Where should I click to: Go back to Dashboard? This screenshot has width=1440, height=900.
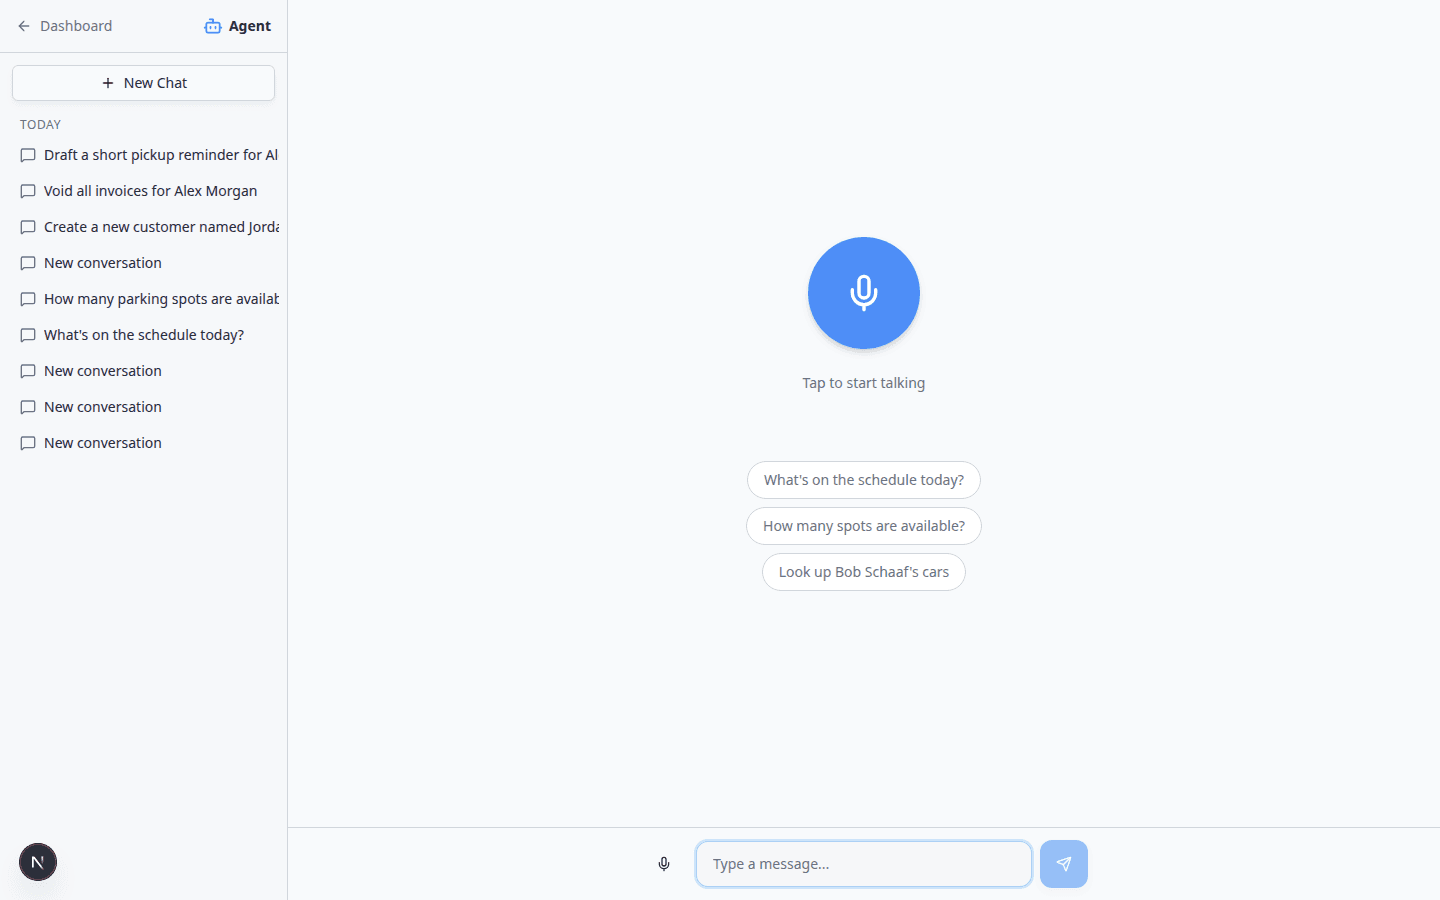click(65, 26)
